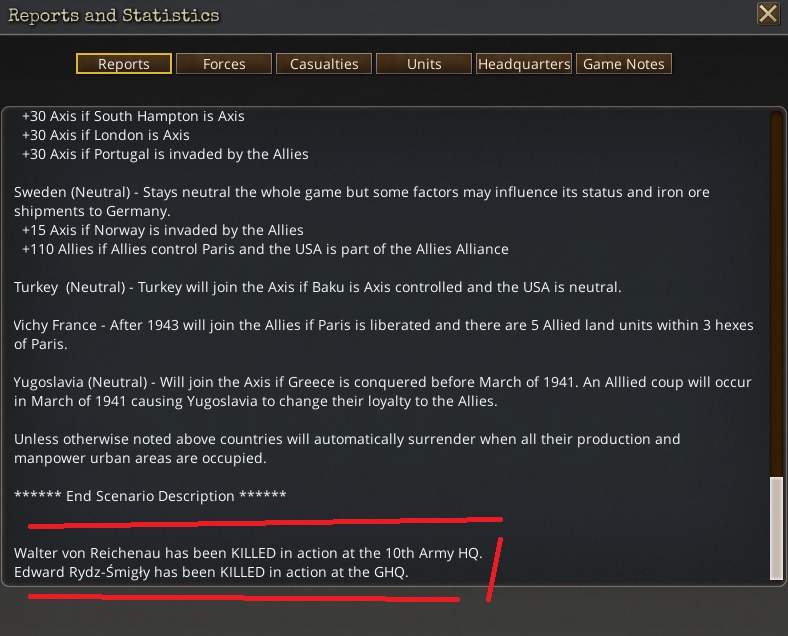788x636 pixels.
Task: Click the +15 Axis if Norway invaded line
Action: (x=162, y=230)
